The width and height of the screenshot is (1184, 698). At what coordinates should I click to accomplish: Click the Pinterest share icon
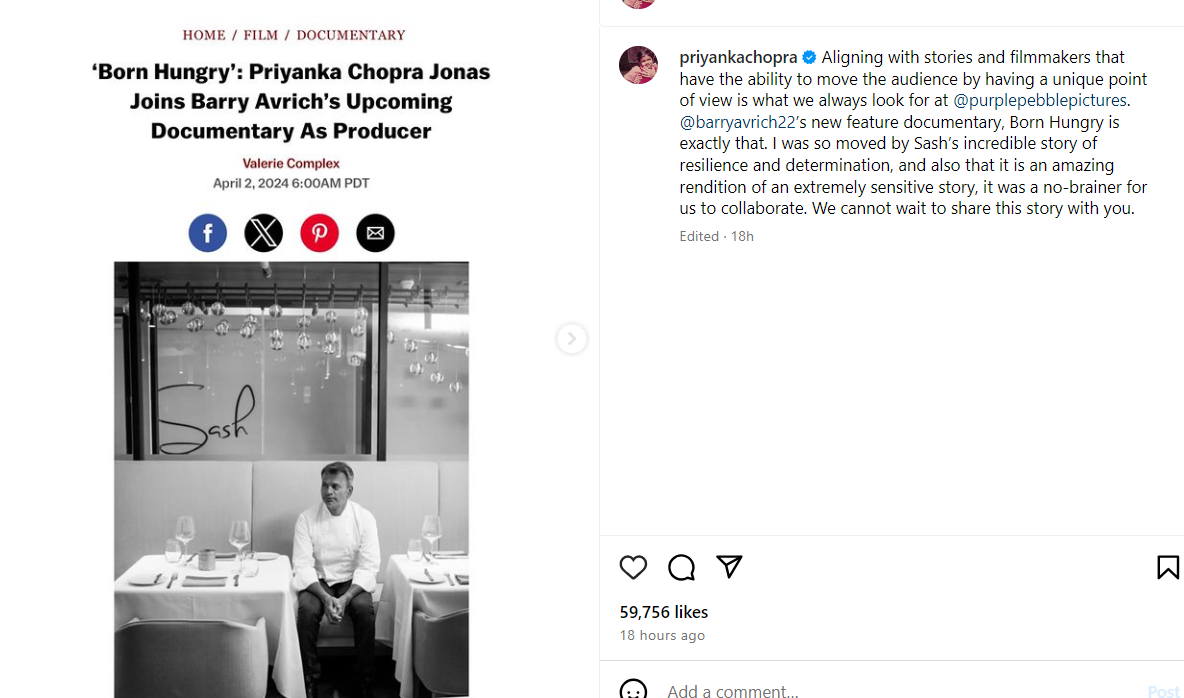tap(320, 233)
